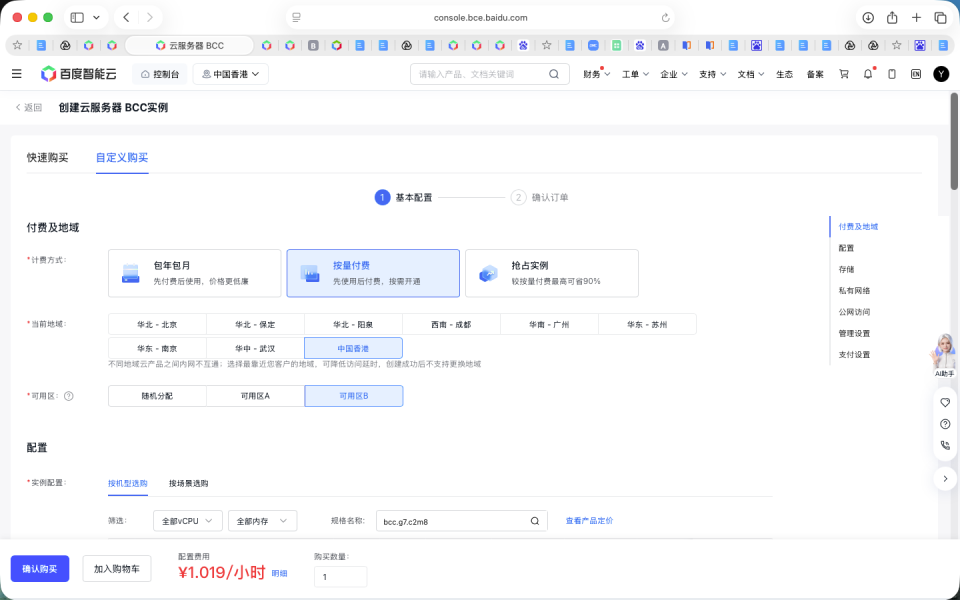This screenshot has width=960, height=600.
Task: Click the first favorites star in the tab bar
Action: (x=18, y=45)
